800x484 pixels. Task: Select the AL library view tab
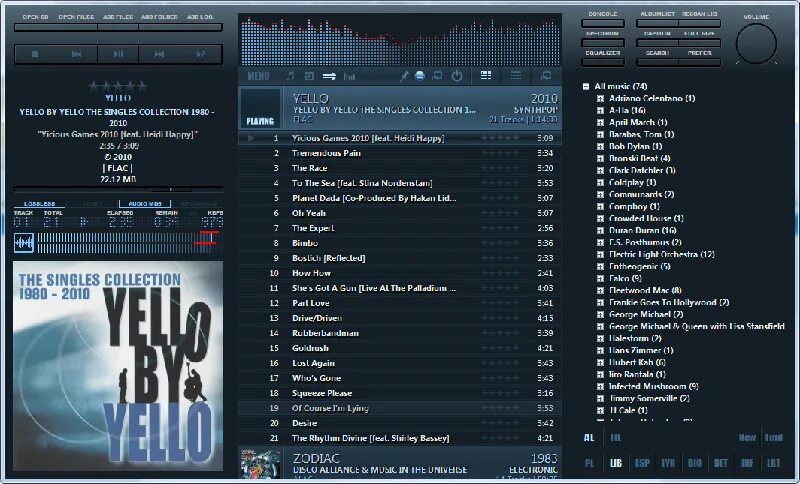589,438
